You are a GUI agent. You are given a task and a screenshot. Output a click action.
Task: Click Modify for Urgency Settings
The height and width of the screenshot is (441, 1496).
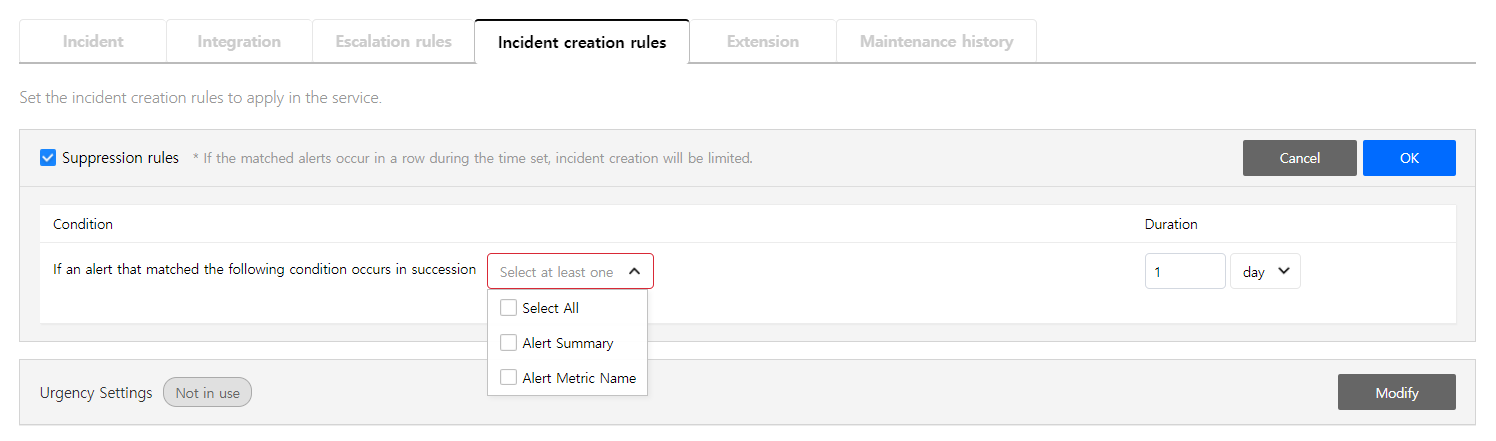click(1396, 393)
